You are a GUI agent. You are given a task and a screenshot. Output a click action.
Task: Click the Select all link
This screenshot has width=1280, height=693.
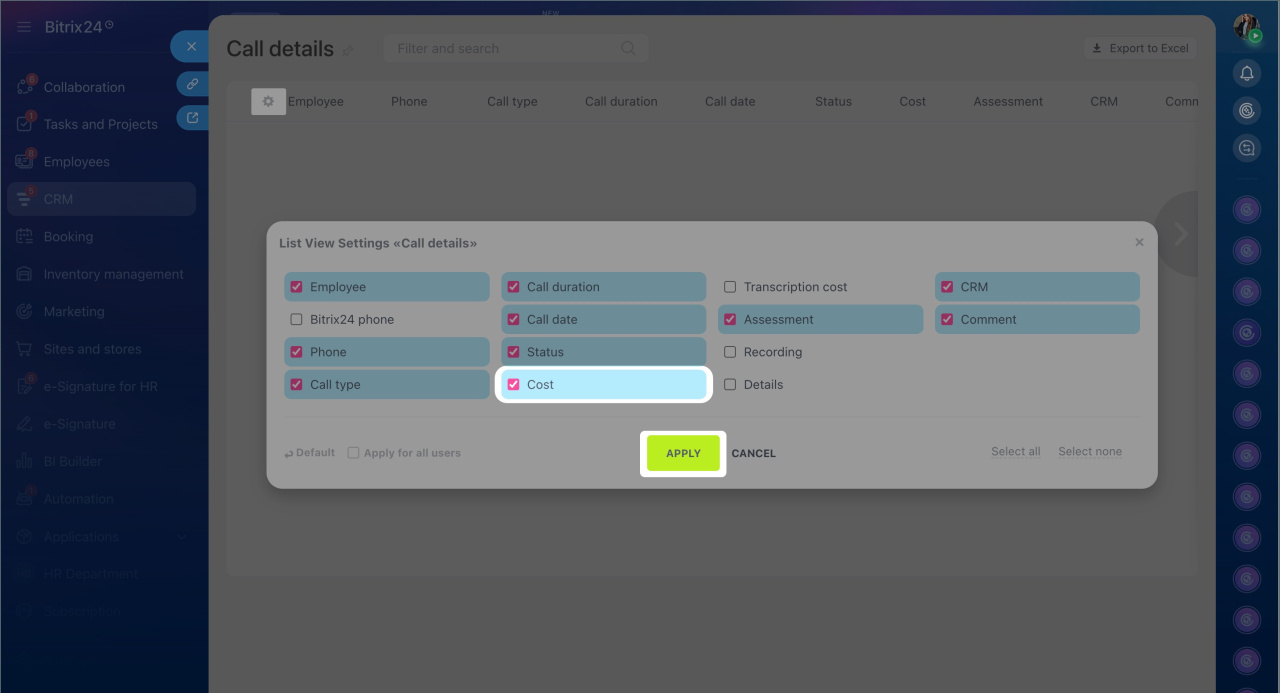coord(1015,452)
